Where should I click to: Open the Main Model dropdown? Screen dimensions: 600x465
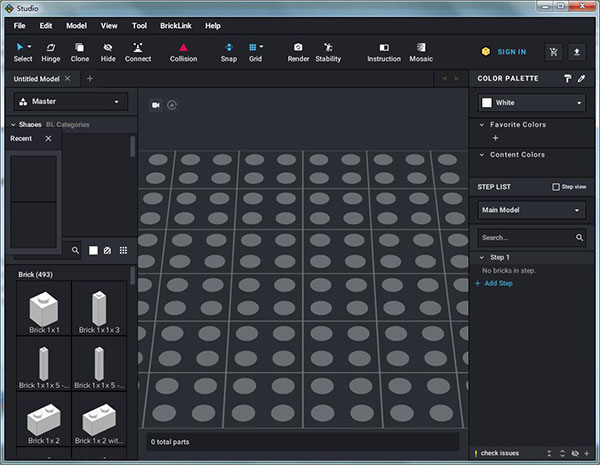(x=532, y=210)
